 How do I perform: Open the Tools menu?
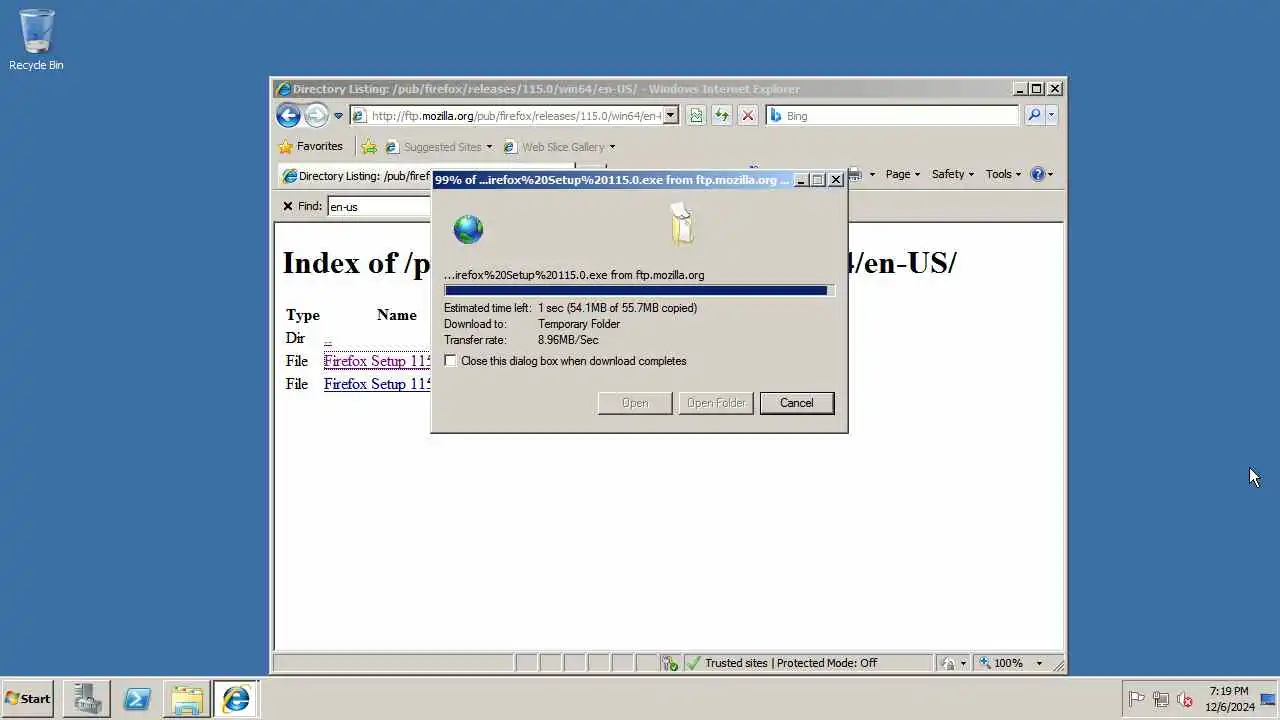(1003, 174)
